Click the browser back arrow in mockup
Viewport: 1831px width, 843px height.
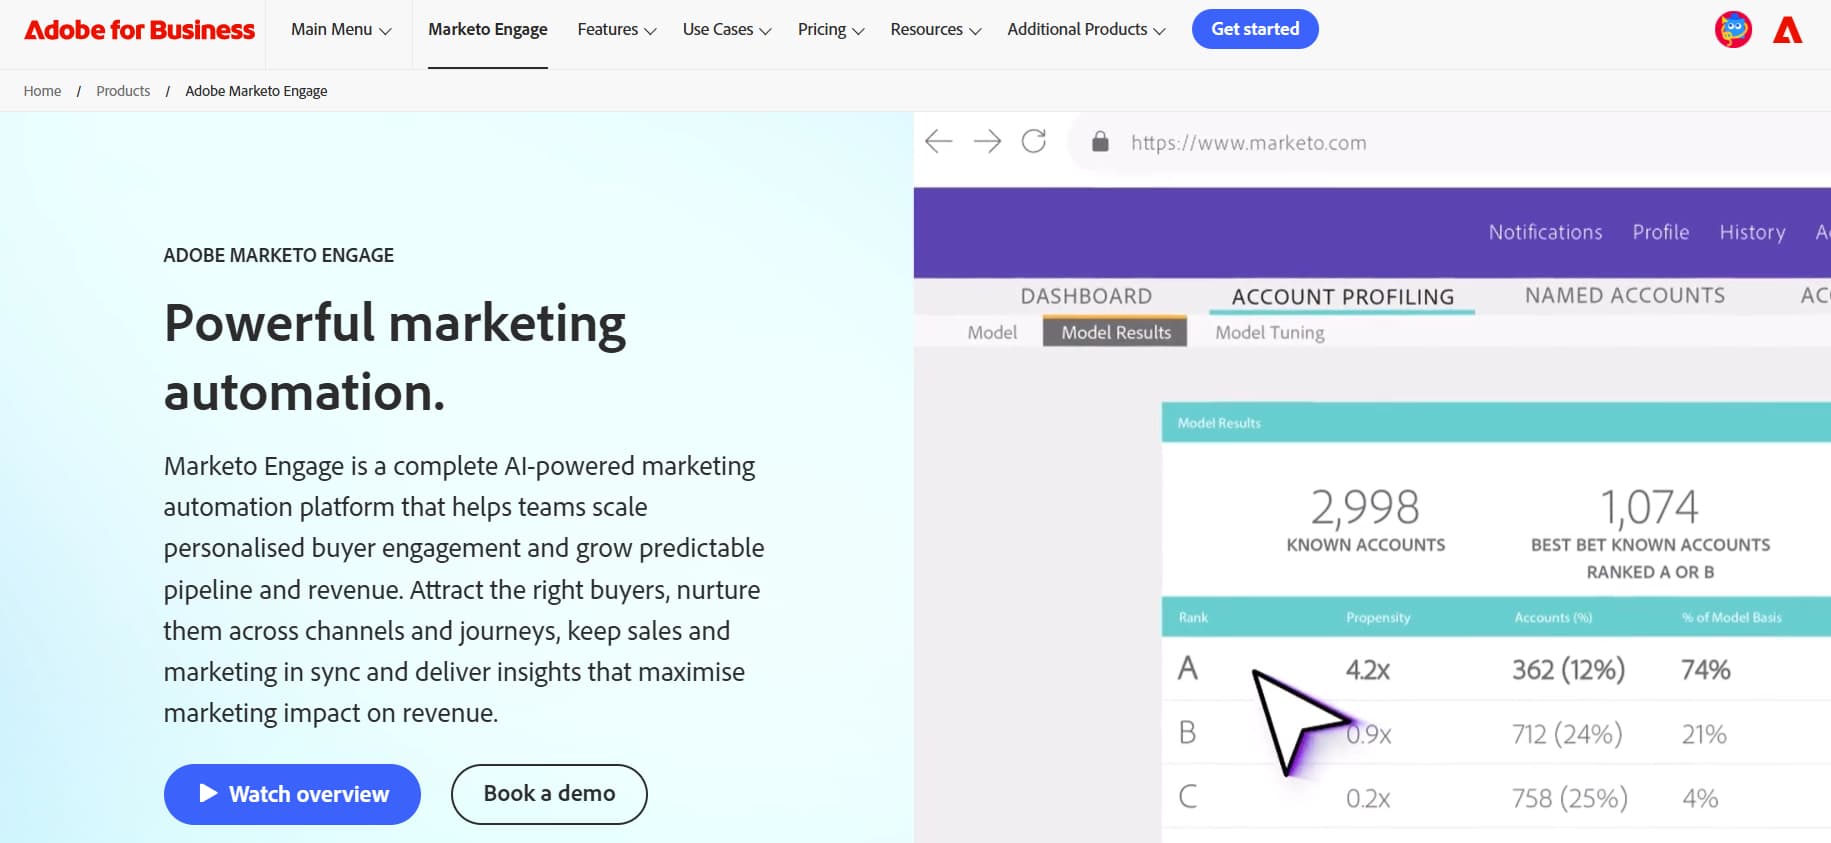pyautogui.click(x=938, y=142)
